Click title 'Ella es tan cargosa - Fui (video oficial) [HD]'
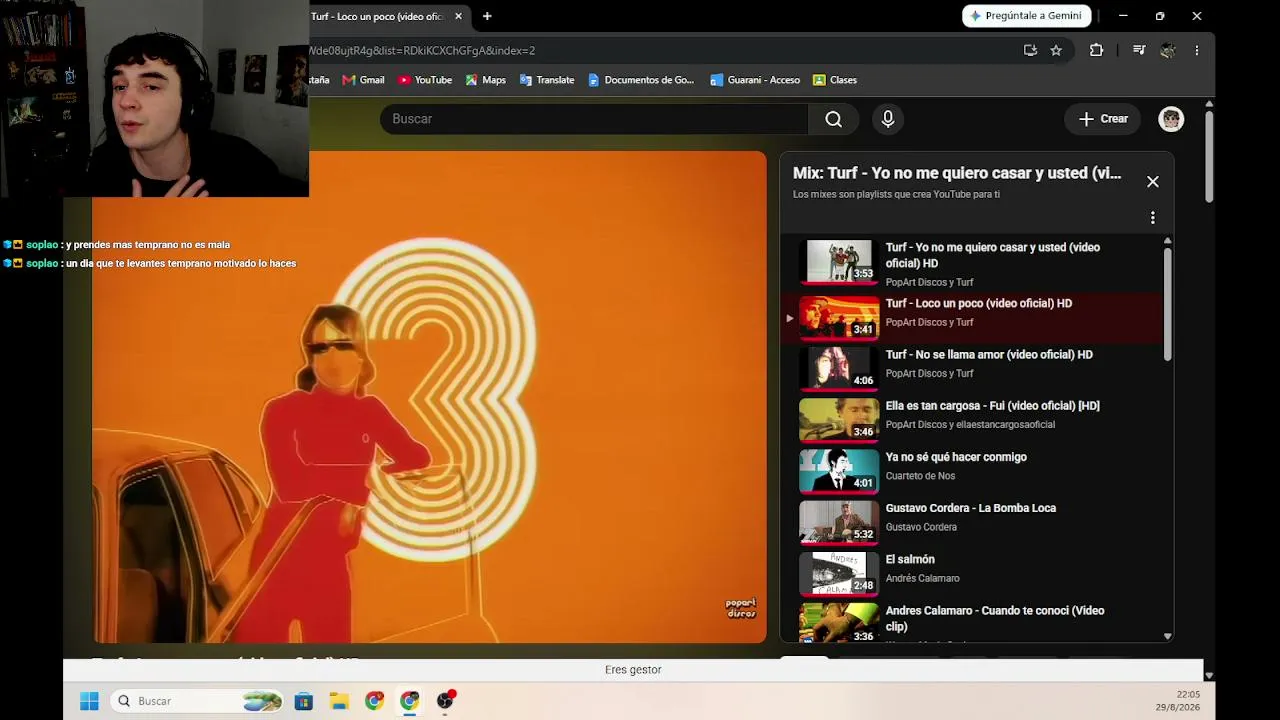The image size is (1280, 720). [x=992, y=406]
